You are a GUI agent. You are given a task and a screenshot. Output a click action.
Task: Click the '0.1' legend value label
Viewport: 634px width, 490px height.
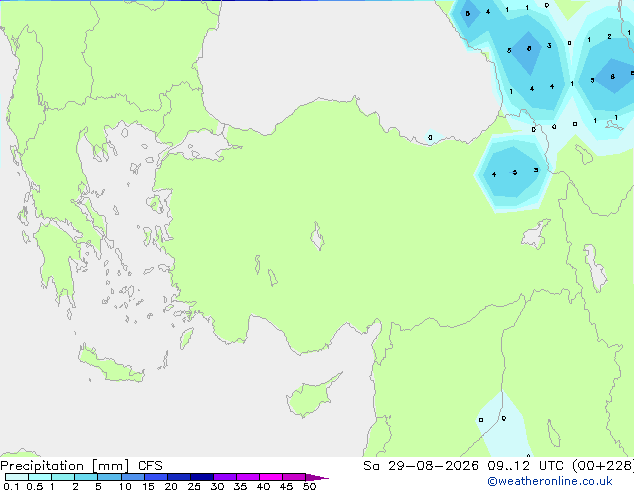coord(11,486)
